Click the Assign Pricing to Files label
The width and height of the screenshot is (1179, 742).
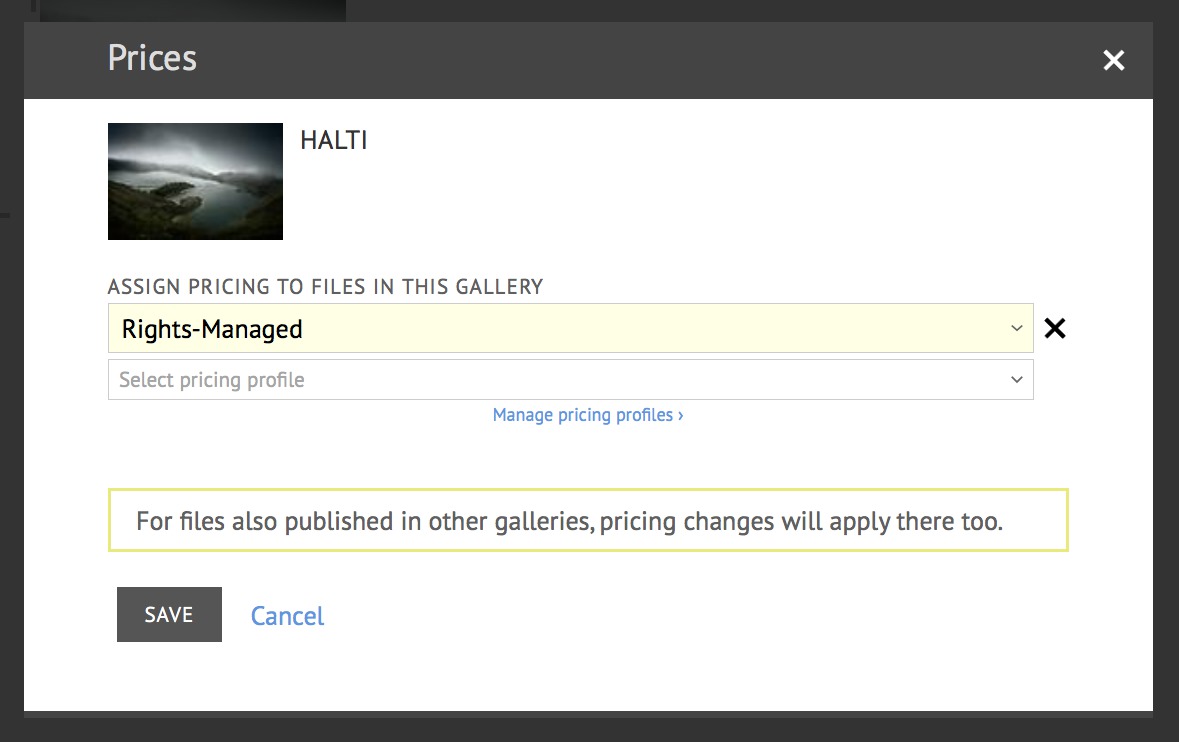pyautogui.click(x=325, y=287)
